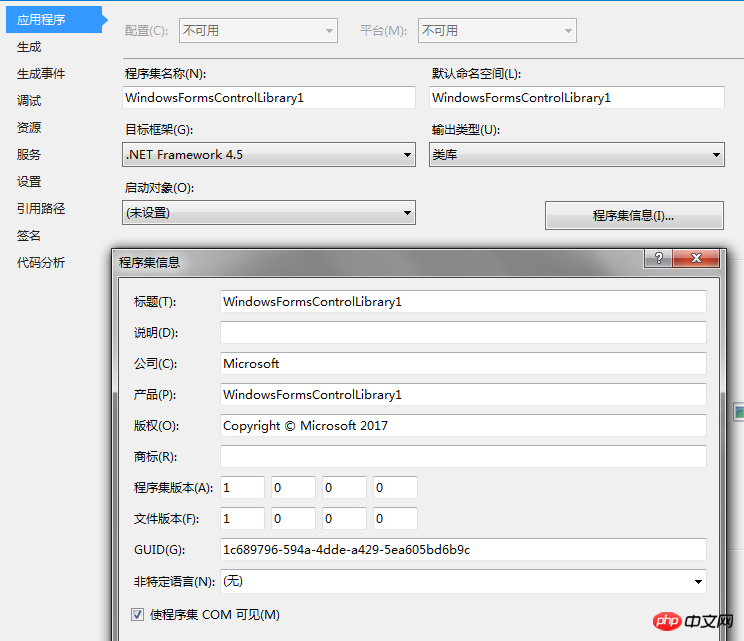The image size is (744, 641).
Task: Switch to the 资源 tab
Action: click(29, 128)
